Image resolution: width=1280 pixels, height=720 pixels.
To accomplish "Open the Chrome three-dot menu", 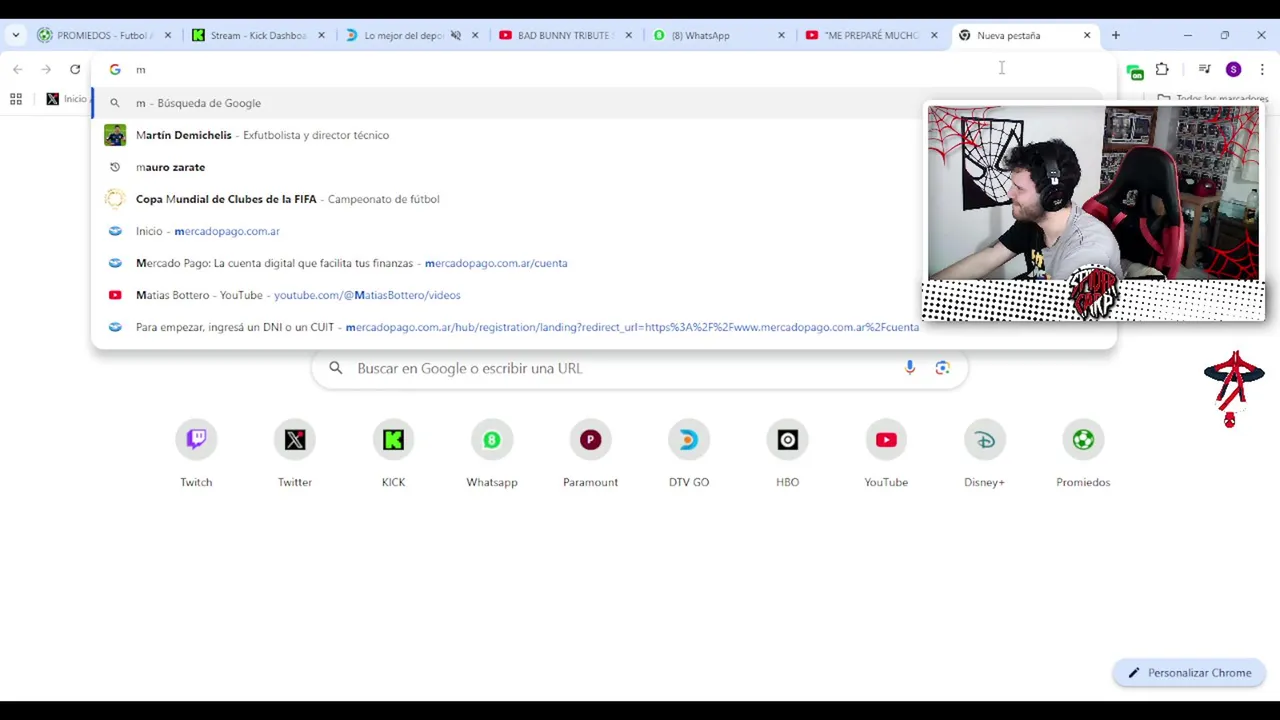I will pos(1262,69).
